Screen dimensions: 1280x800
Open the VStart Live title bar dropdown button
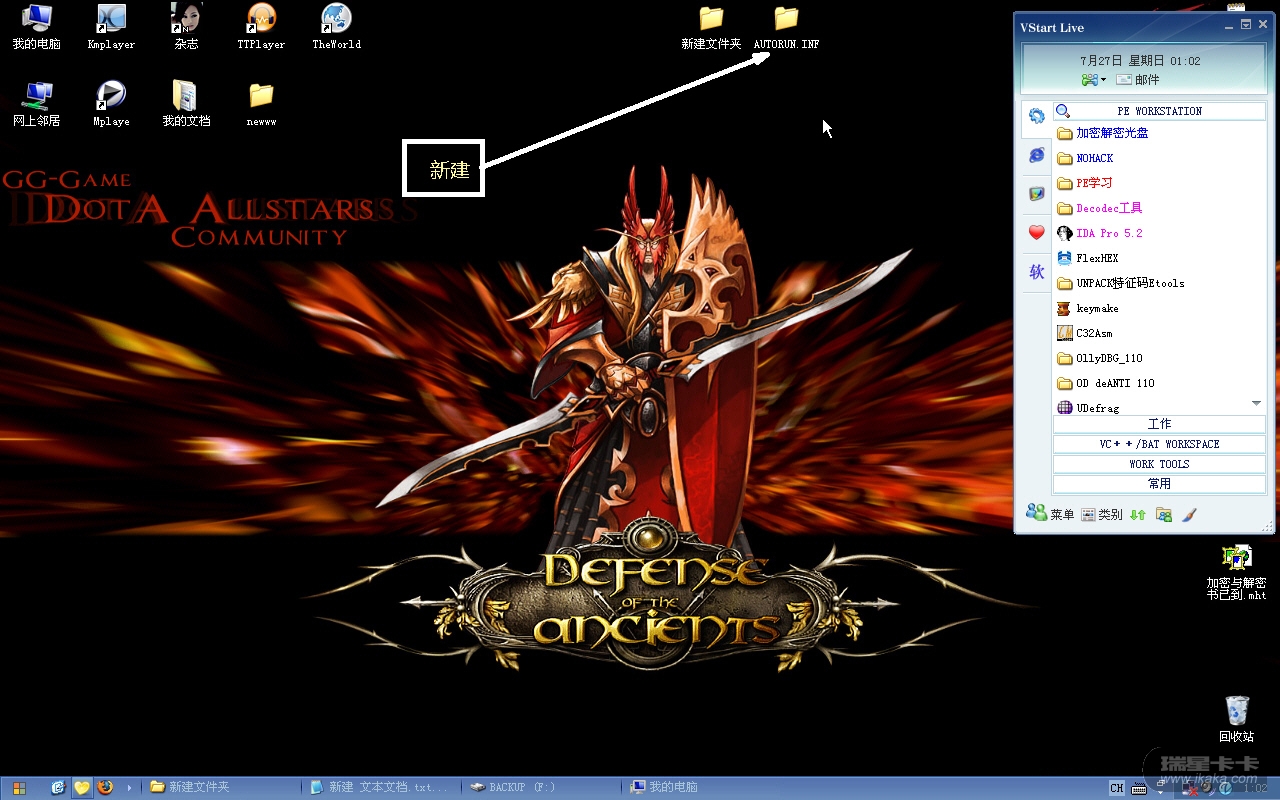coord(1246,25)
